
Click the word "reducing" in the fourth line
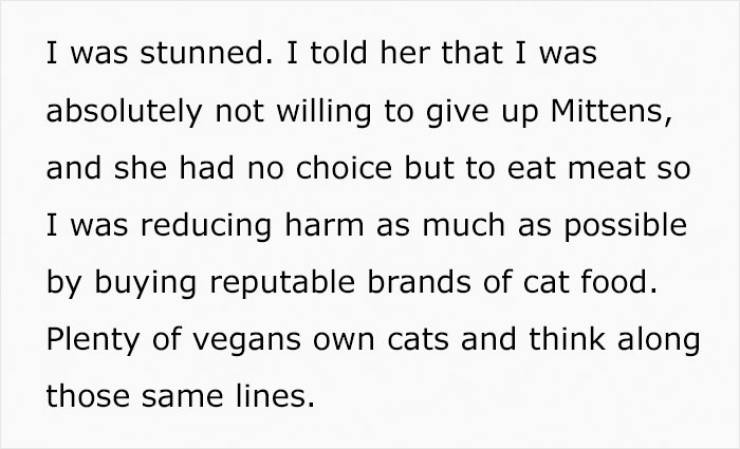206,228
